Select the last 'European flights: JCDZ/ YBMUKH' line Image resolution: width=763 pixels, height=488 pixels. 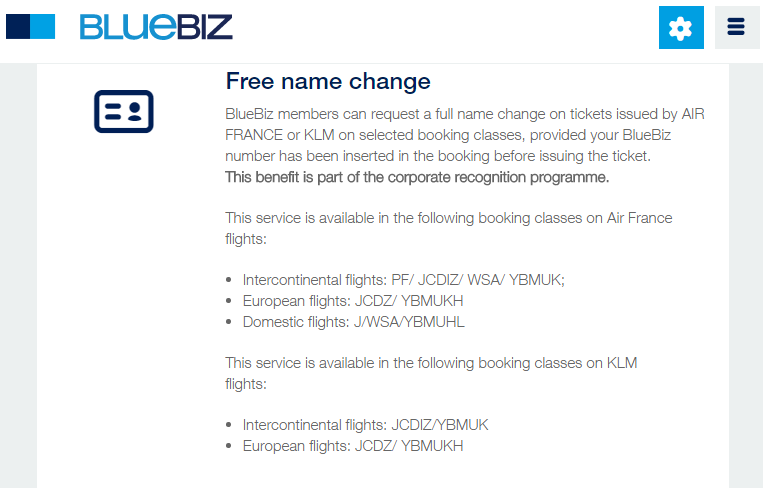point(353,446)
